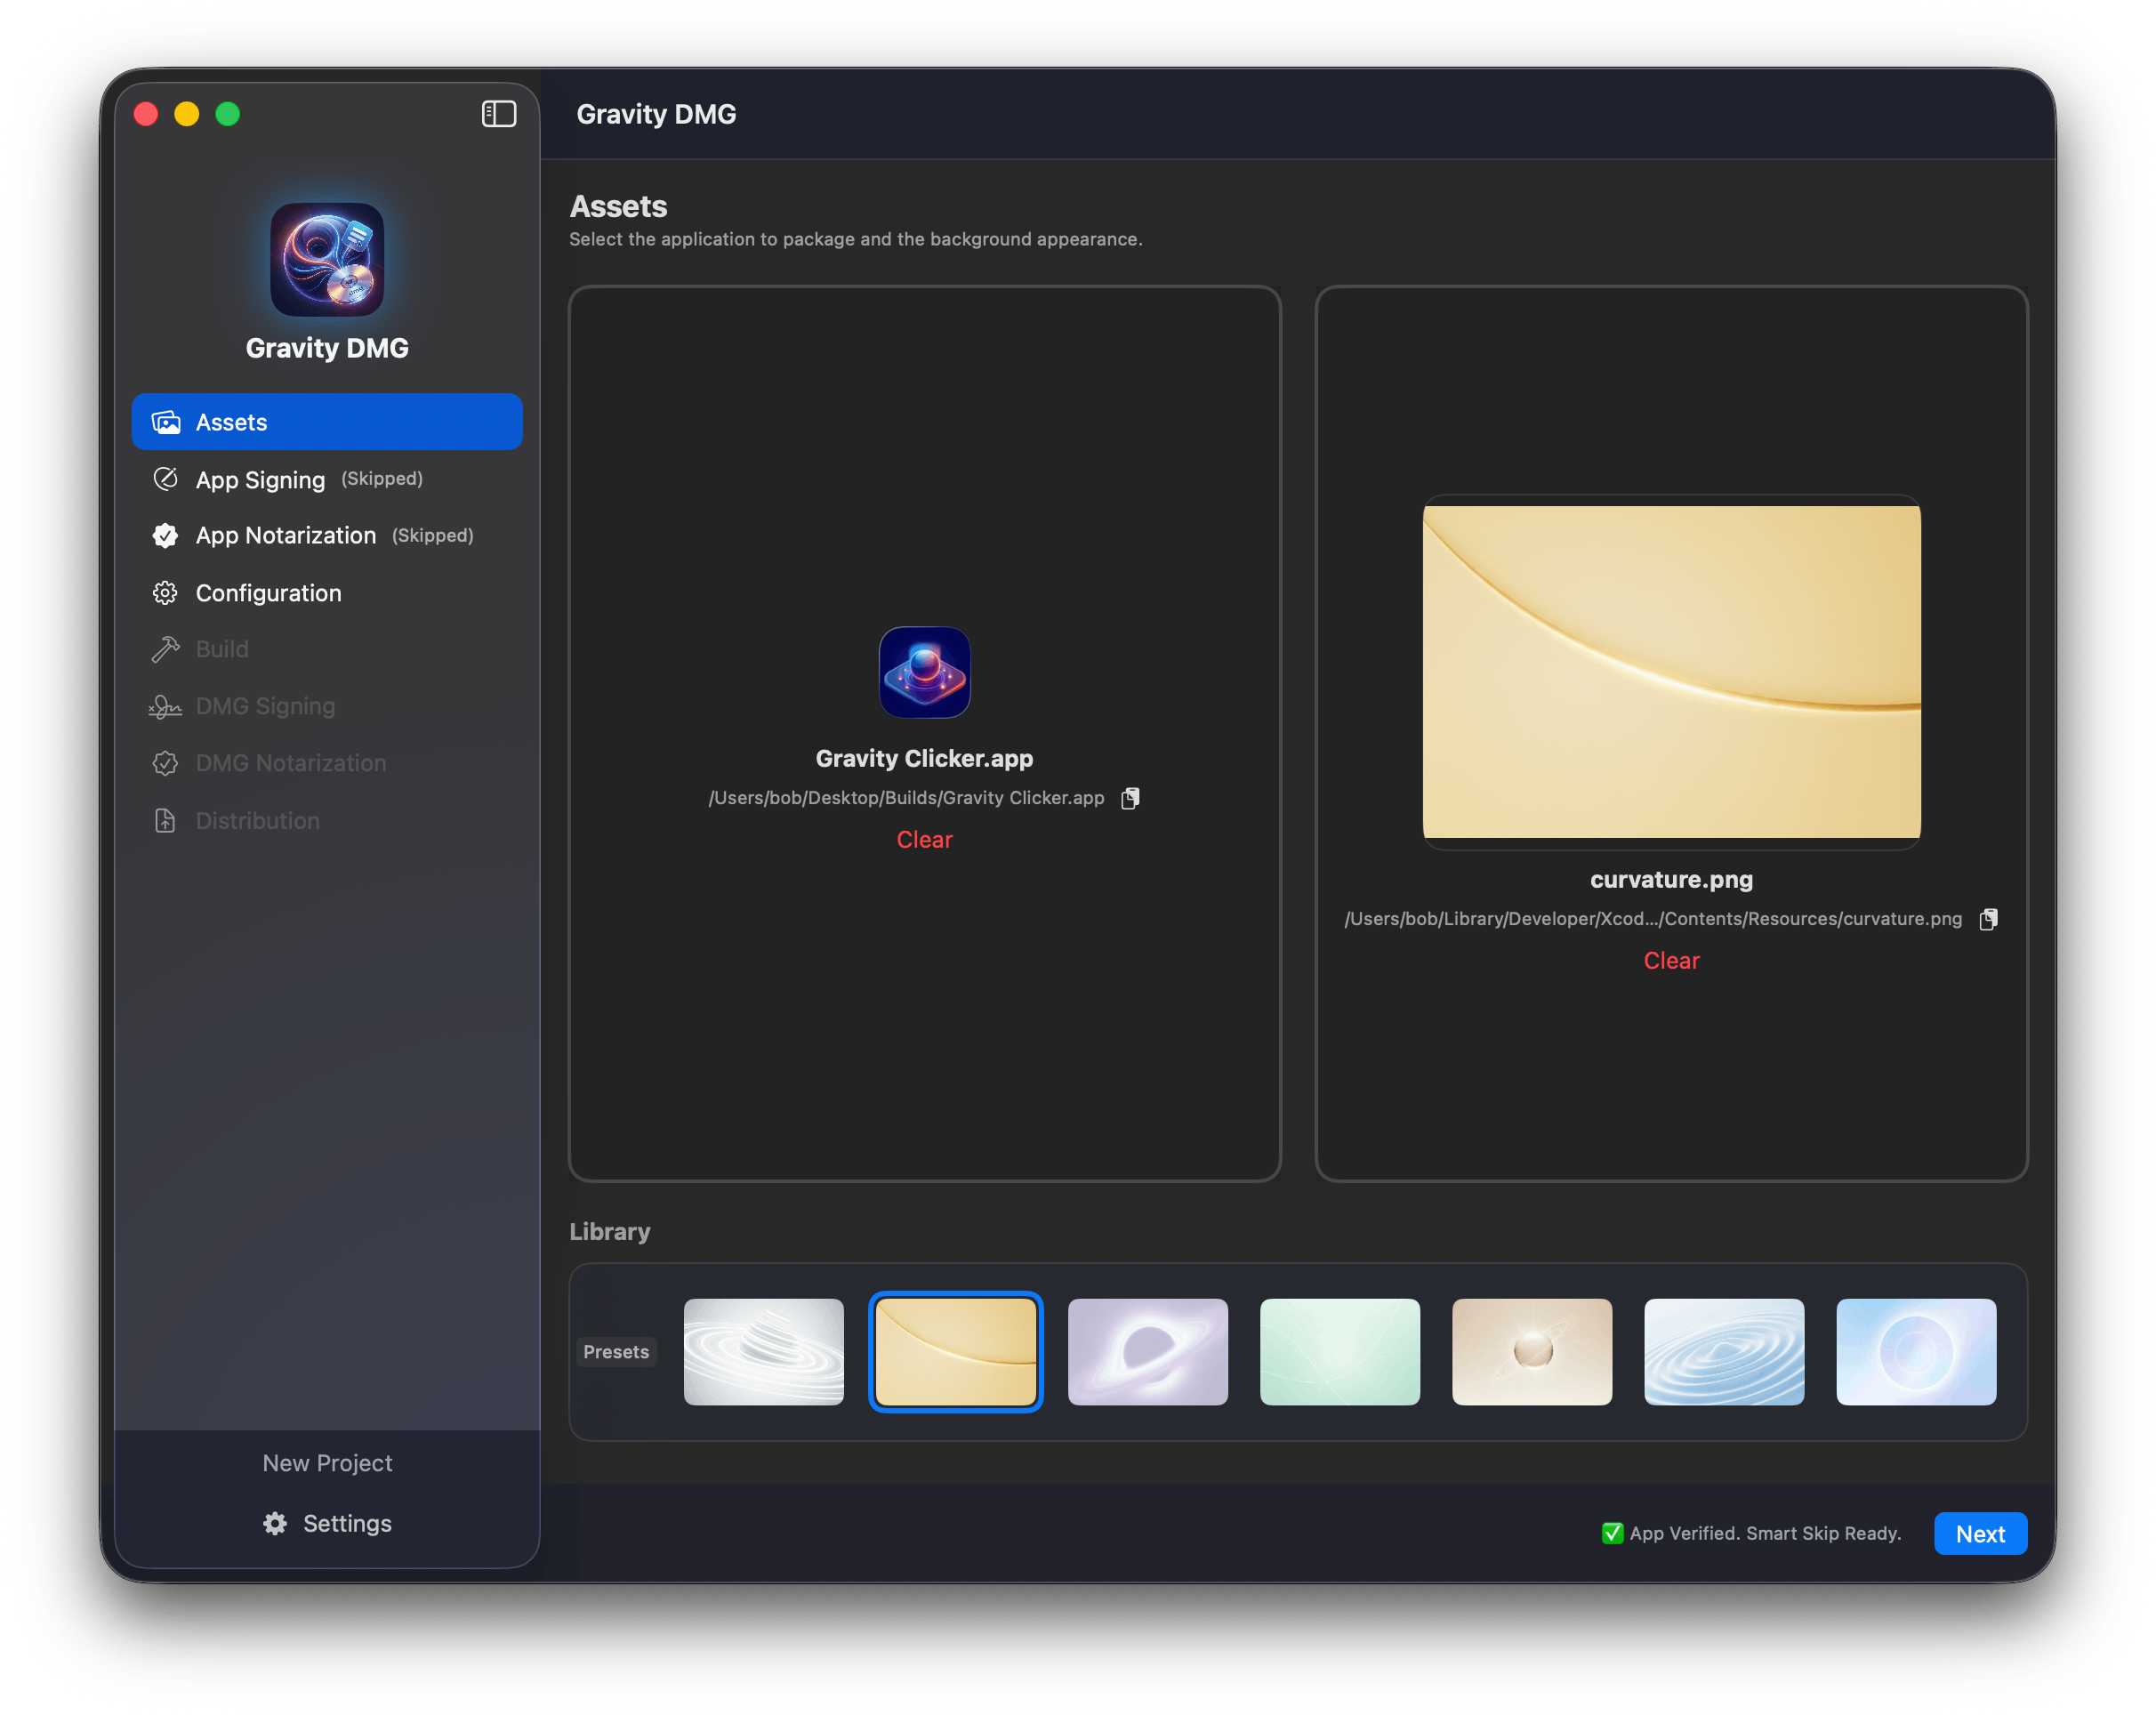Image resolution: width=2156 pixels, height=1715 pixels.
Task: Pick the mint green preset background
Action: click(1339, 1352)
